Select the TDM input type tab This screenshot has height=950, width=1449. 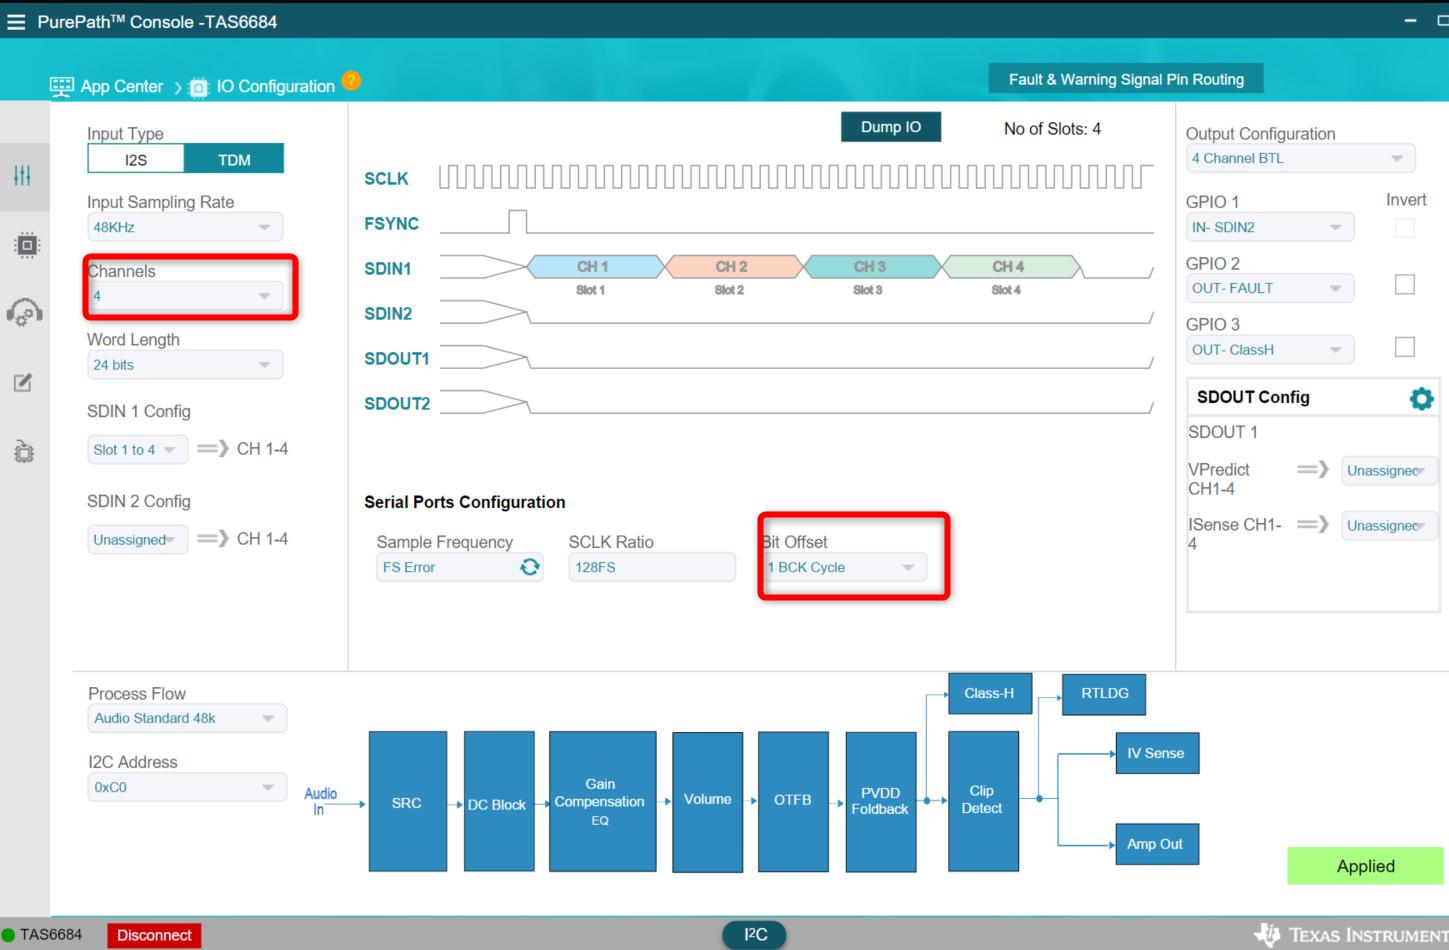234,159
